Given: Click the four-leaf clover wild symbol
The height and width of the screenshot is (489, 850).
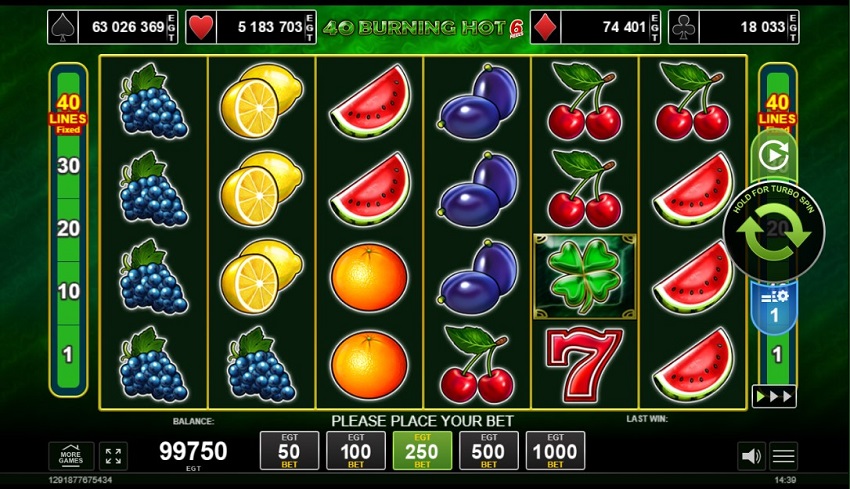Looking at the screenshot, I should click(x=584, y=276).
